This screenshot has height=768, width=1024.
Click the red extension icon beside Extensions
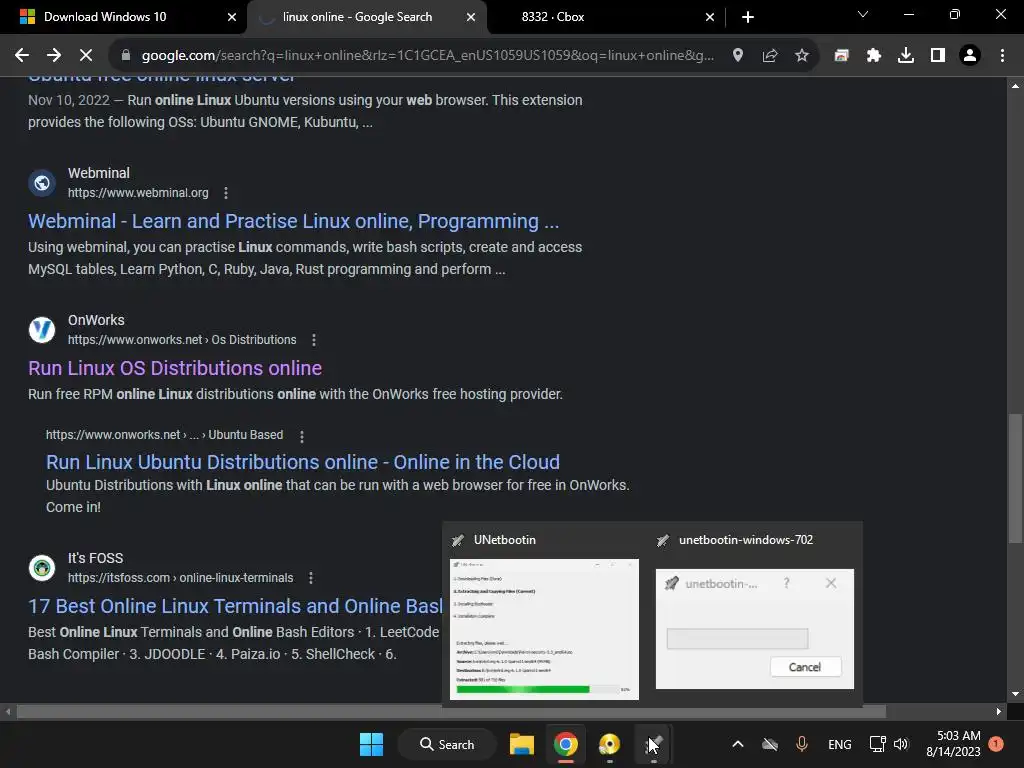point(842,56)
